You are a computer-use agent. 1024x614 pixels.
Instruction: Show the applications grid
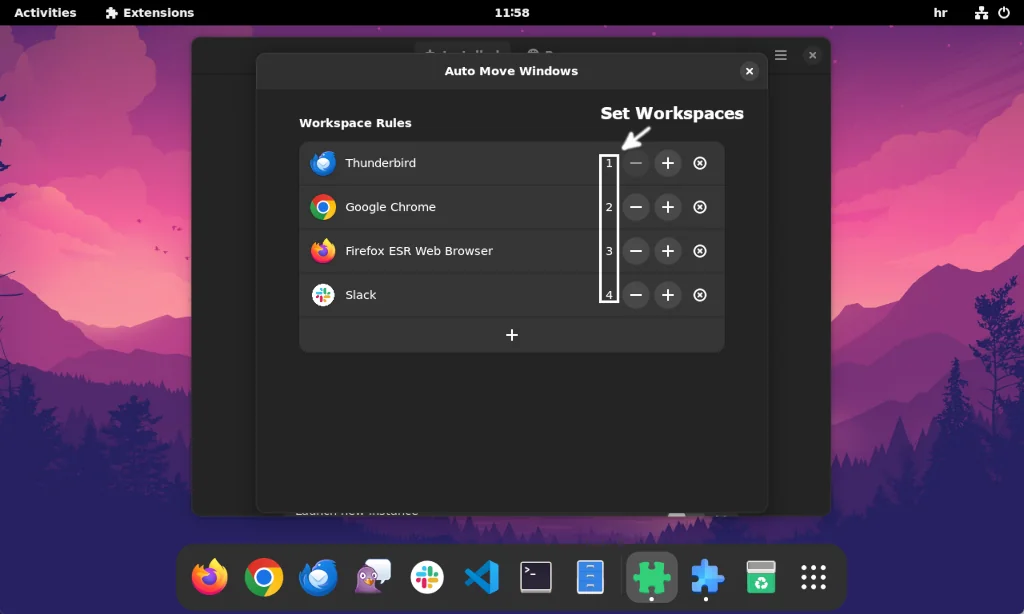click(814, 577)
